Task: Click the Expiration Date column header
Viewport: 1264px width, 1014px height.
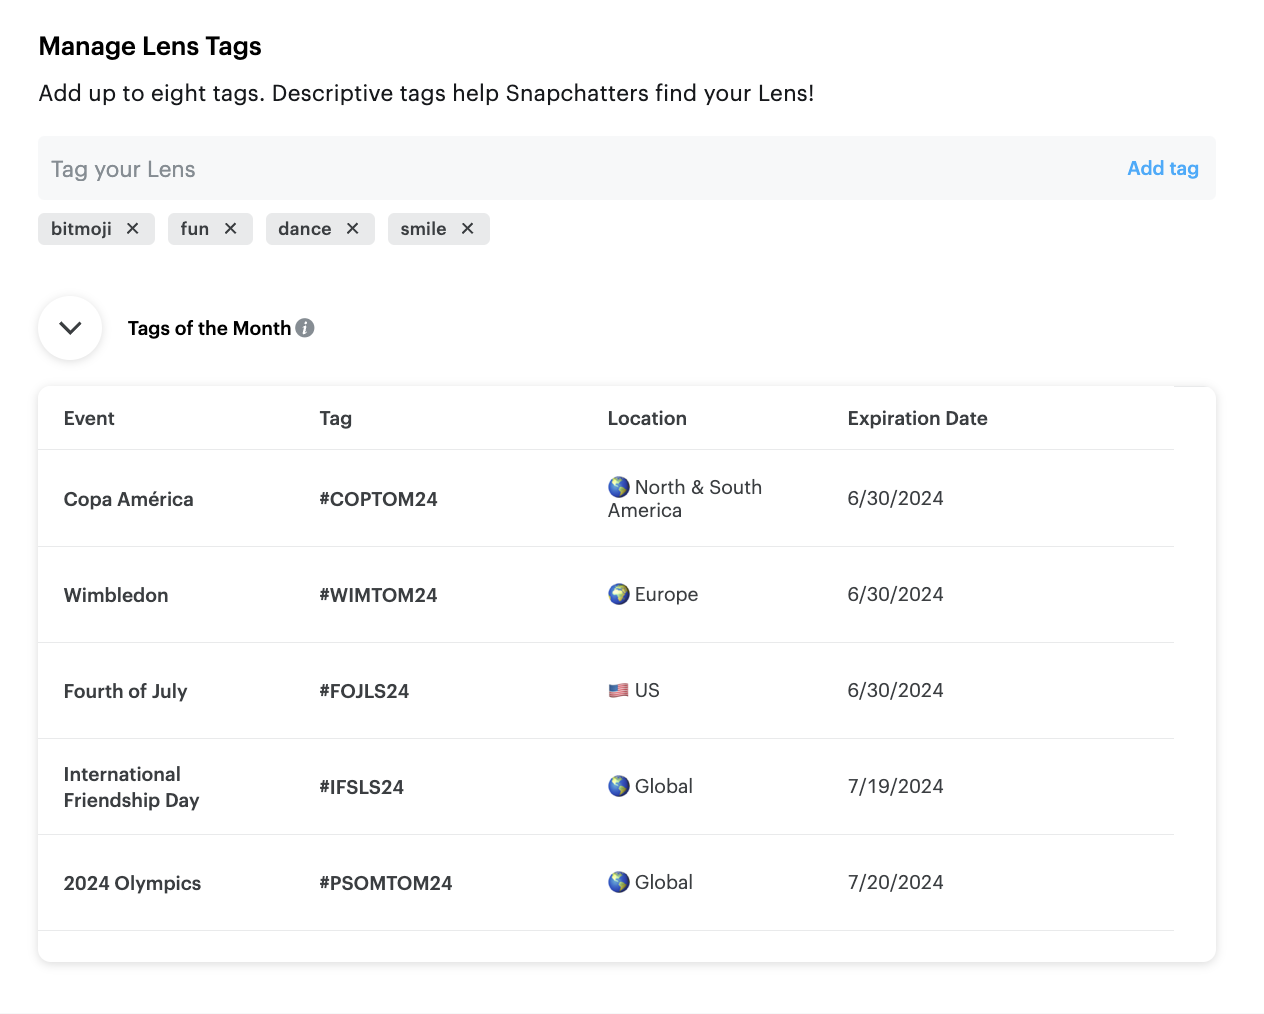Action: 917,419
